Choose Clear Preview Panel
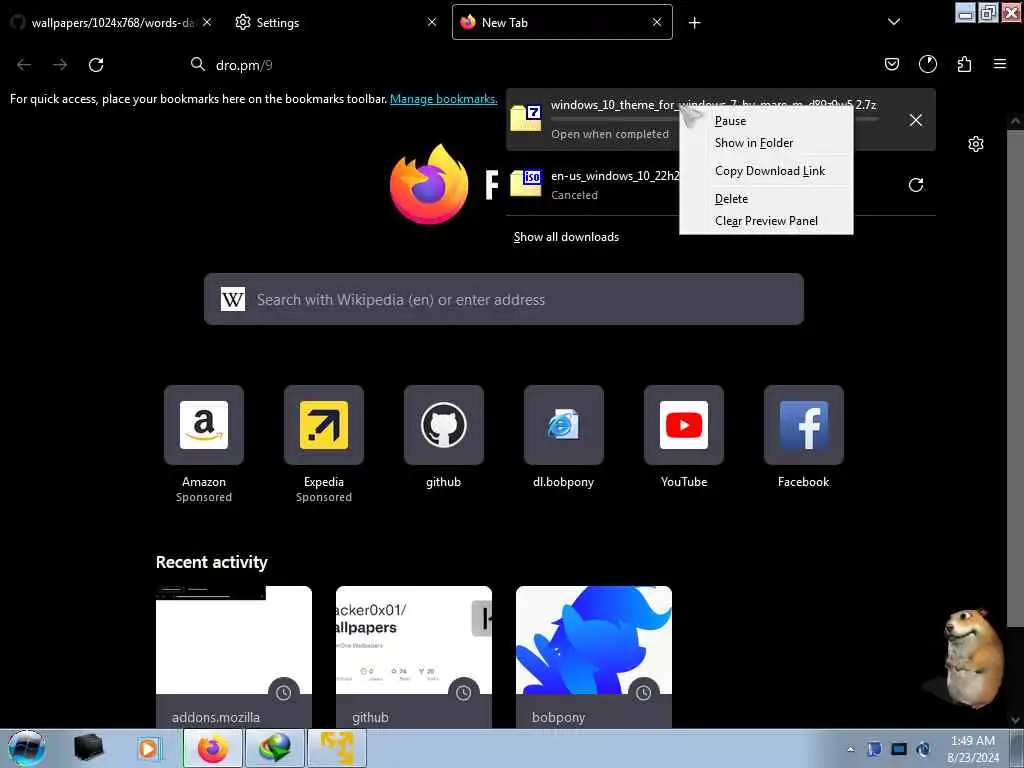This screenshot has height=768, width=1024. pyautogui.click(x=766, y=221)
